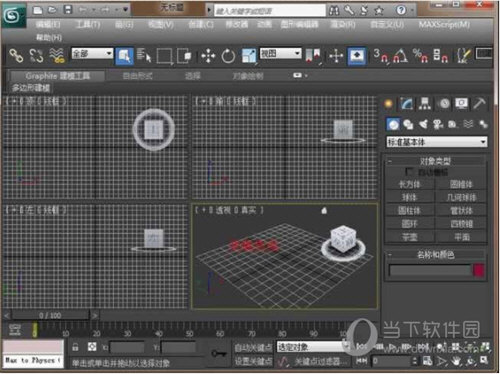The width and height of the screenshot is (500, 374).
Task: Open the 工具(T) menu
Action: coord(88,24)
